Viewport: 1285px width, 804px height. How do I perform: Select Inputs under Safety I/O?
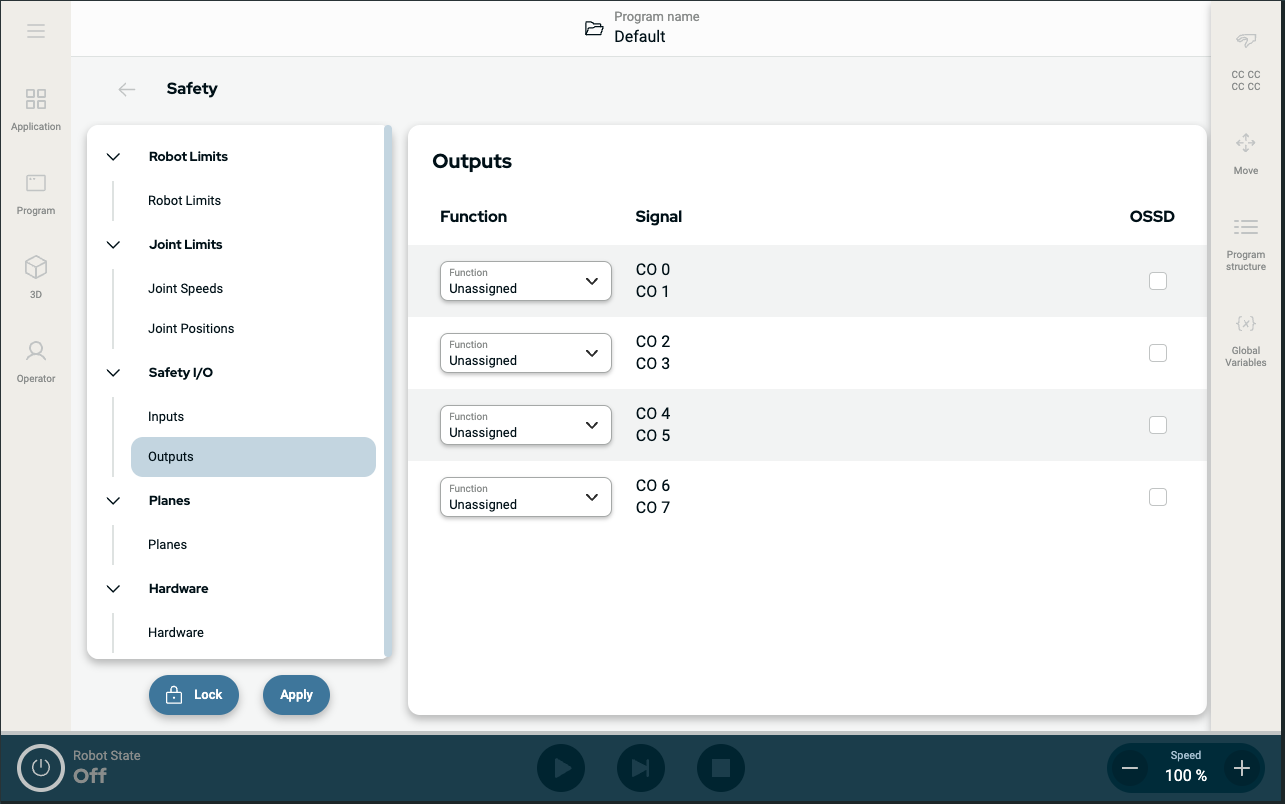166,417
